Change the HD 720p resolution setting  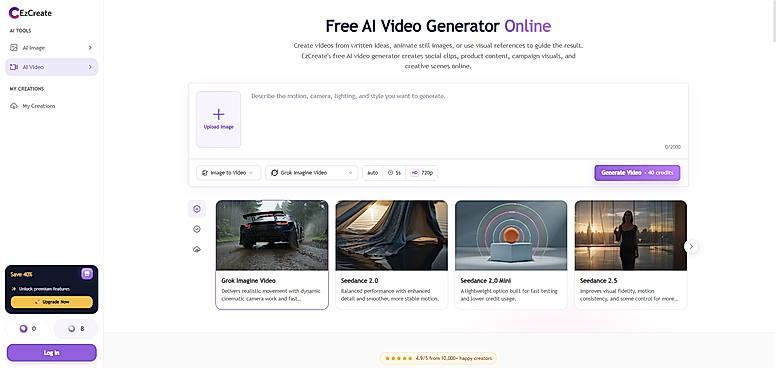pos(422,173)
